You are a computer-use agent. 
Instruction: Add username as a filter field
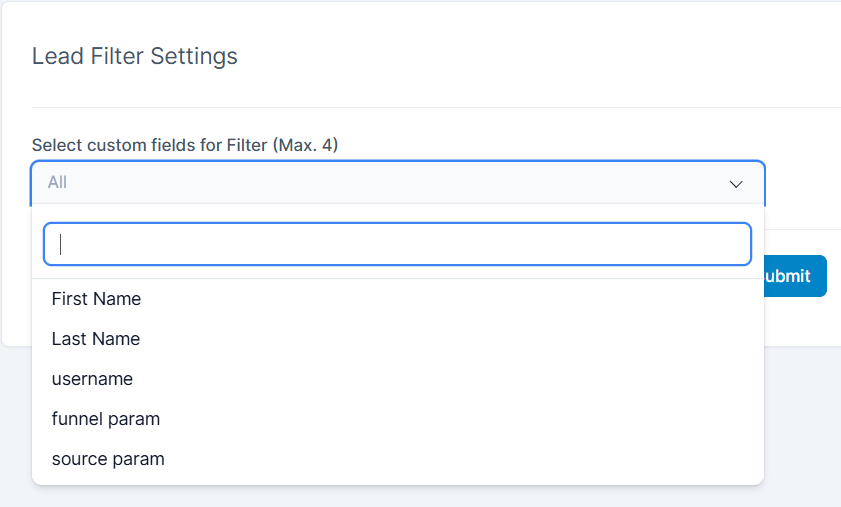(92, 379)
